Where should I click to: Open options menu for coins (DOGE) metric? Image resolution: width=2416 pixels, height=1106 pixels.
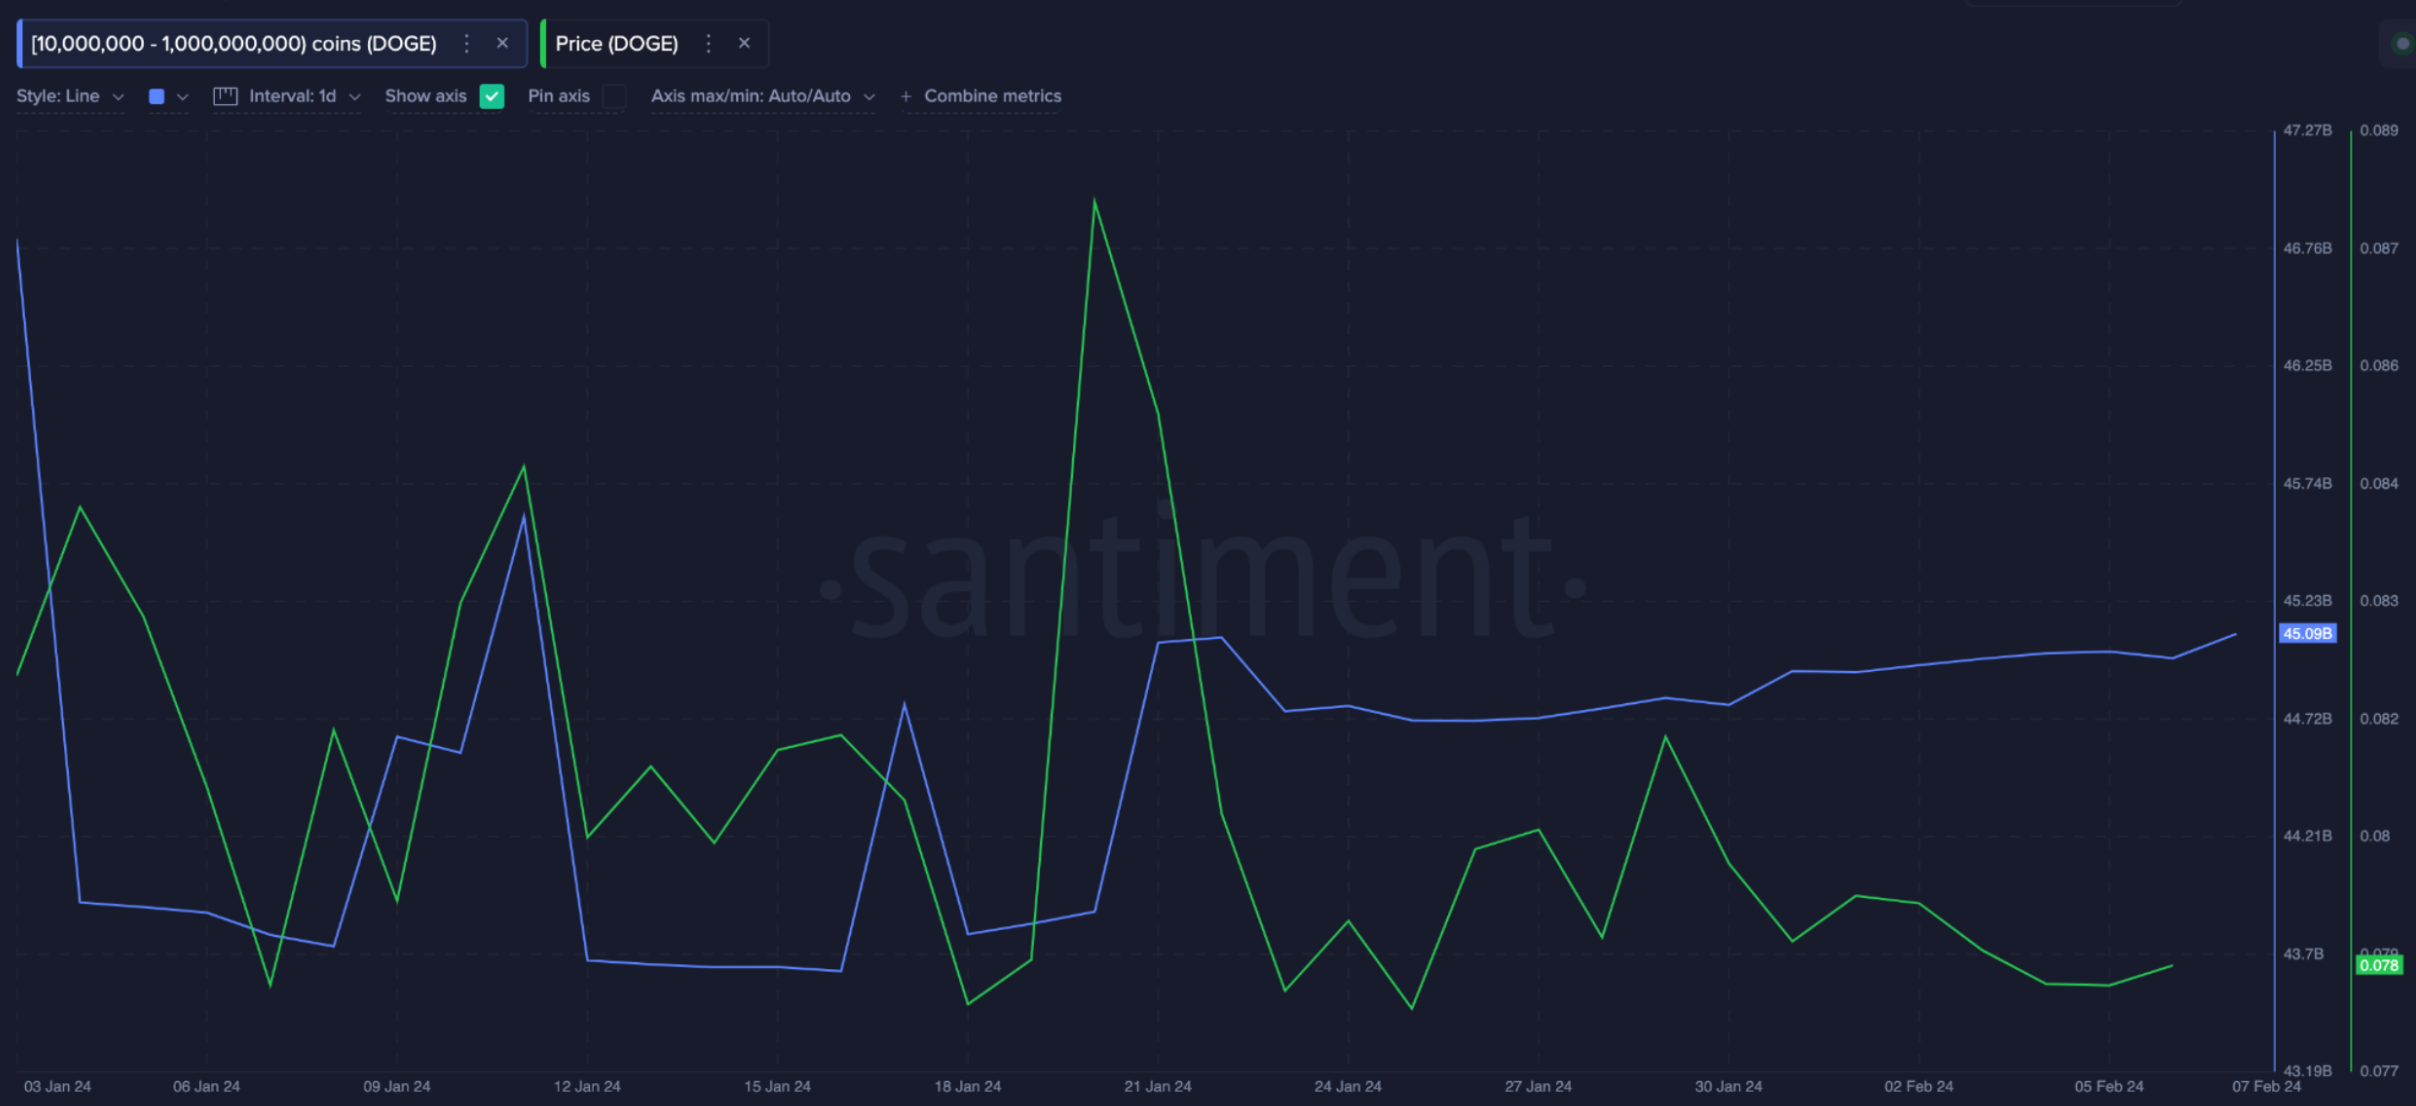(466, 44)
